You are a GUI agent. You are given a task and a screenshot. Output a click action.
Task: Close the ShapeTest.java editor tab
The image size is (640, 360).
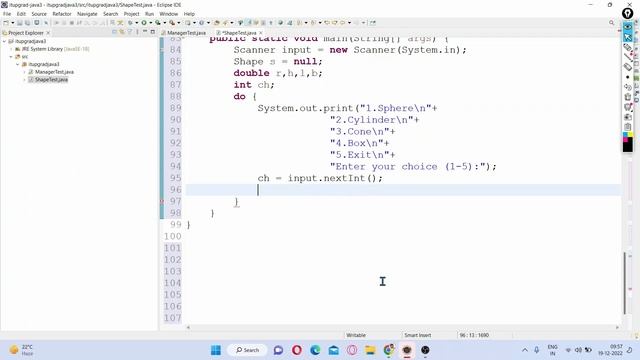pyautogui.click(x=261, y=33)
